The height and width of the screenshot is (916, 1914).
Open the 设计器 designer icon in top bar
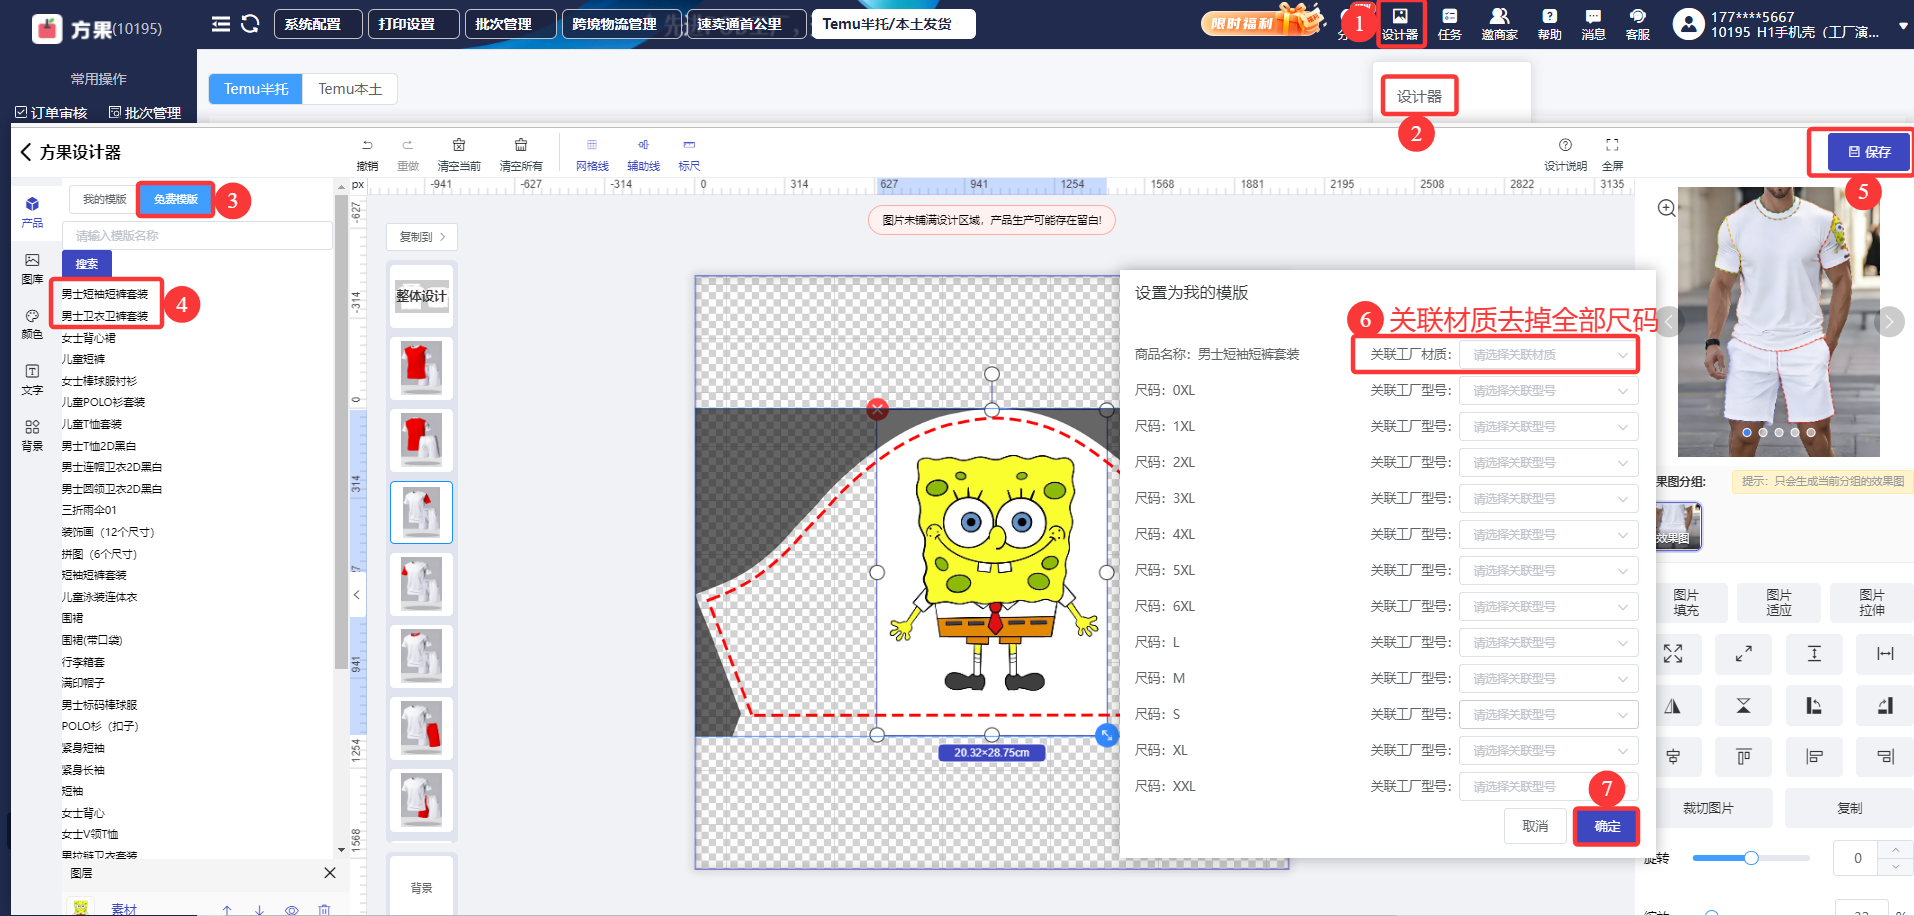click(x=1400, y=24)
